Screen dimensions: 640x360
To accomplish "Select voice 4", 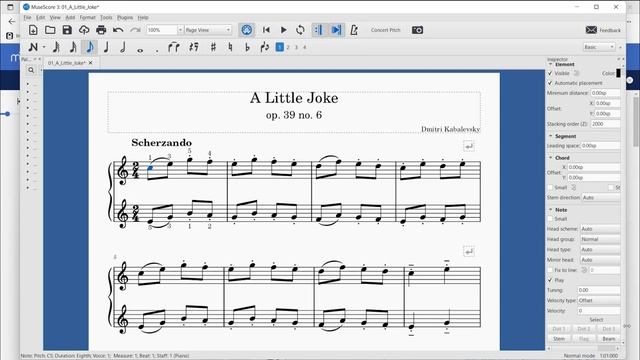I will (305, 47).
